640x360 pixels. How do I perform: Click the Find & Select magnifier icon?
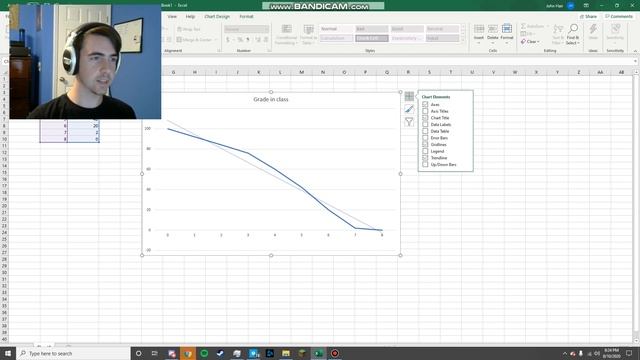pyautogui.click(x=573, y=29)
